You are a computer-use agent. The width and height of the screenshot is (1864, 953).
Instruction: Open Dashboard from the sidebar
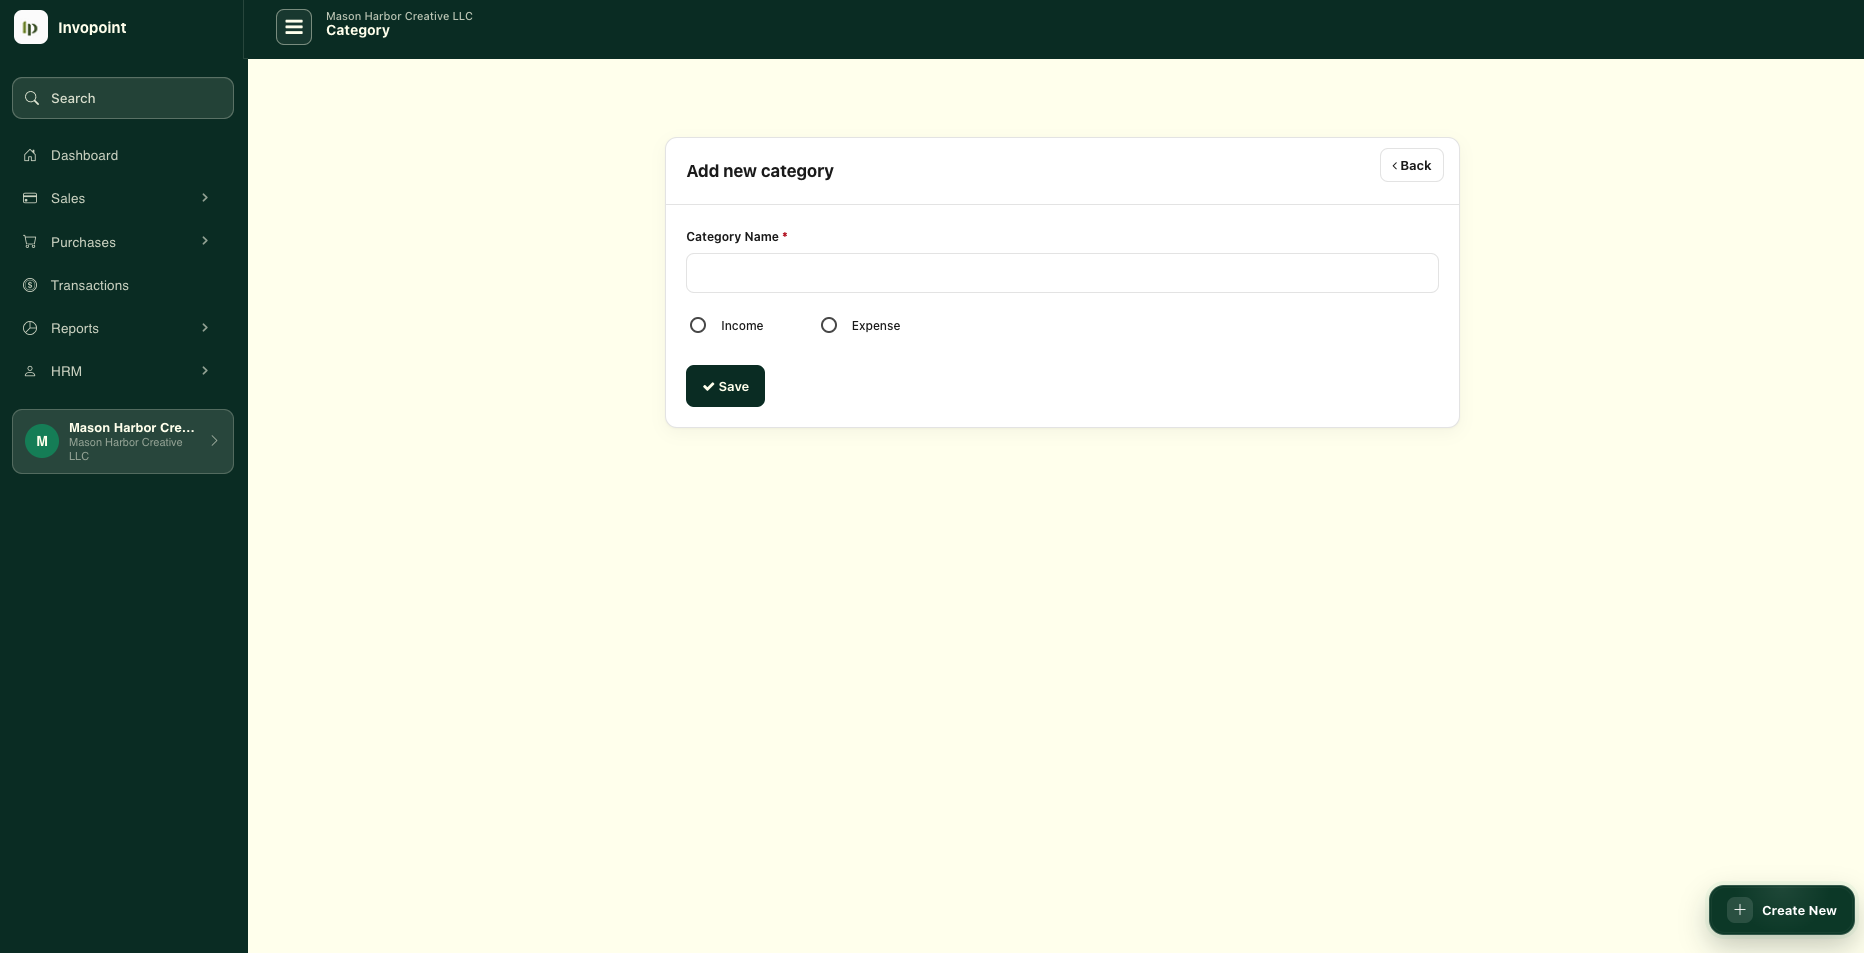pyautogui.click(x=123, y=155)
